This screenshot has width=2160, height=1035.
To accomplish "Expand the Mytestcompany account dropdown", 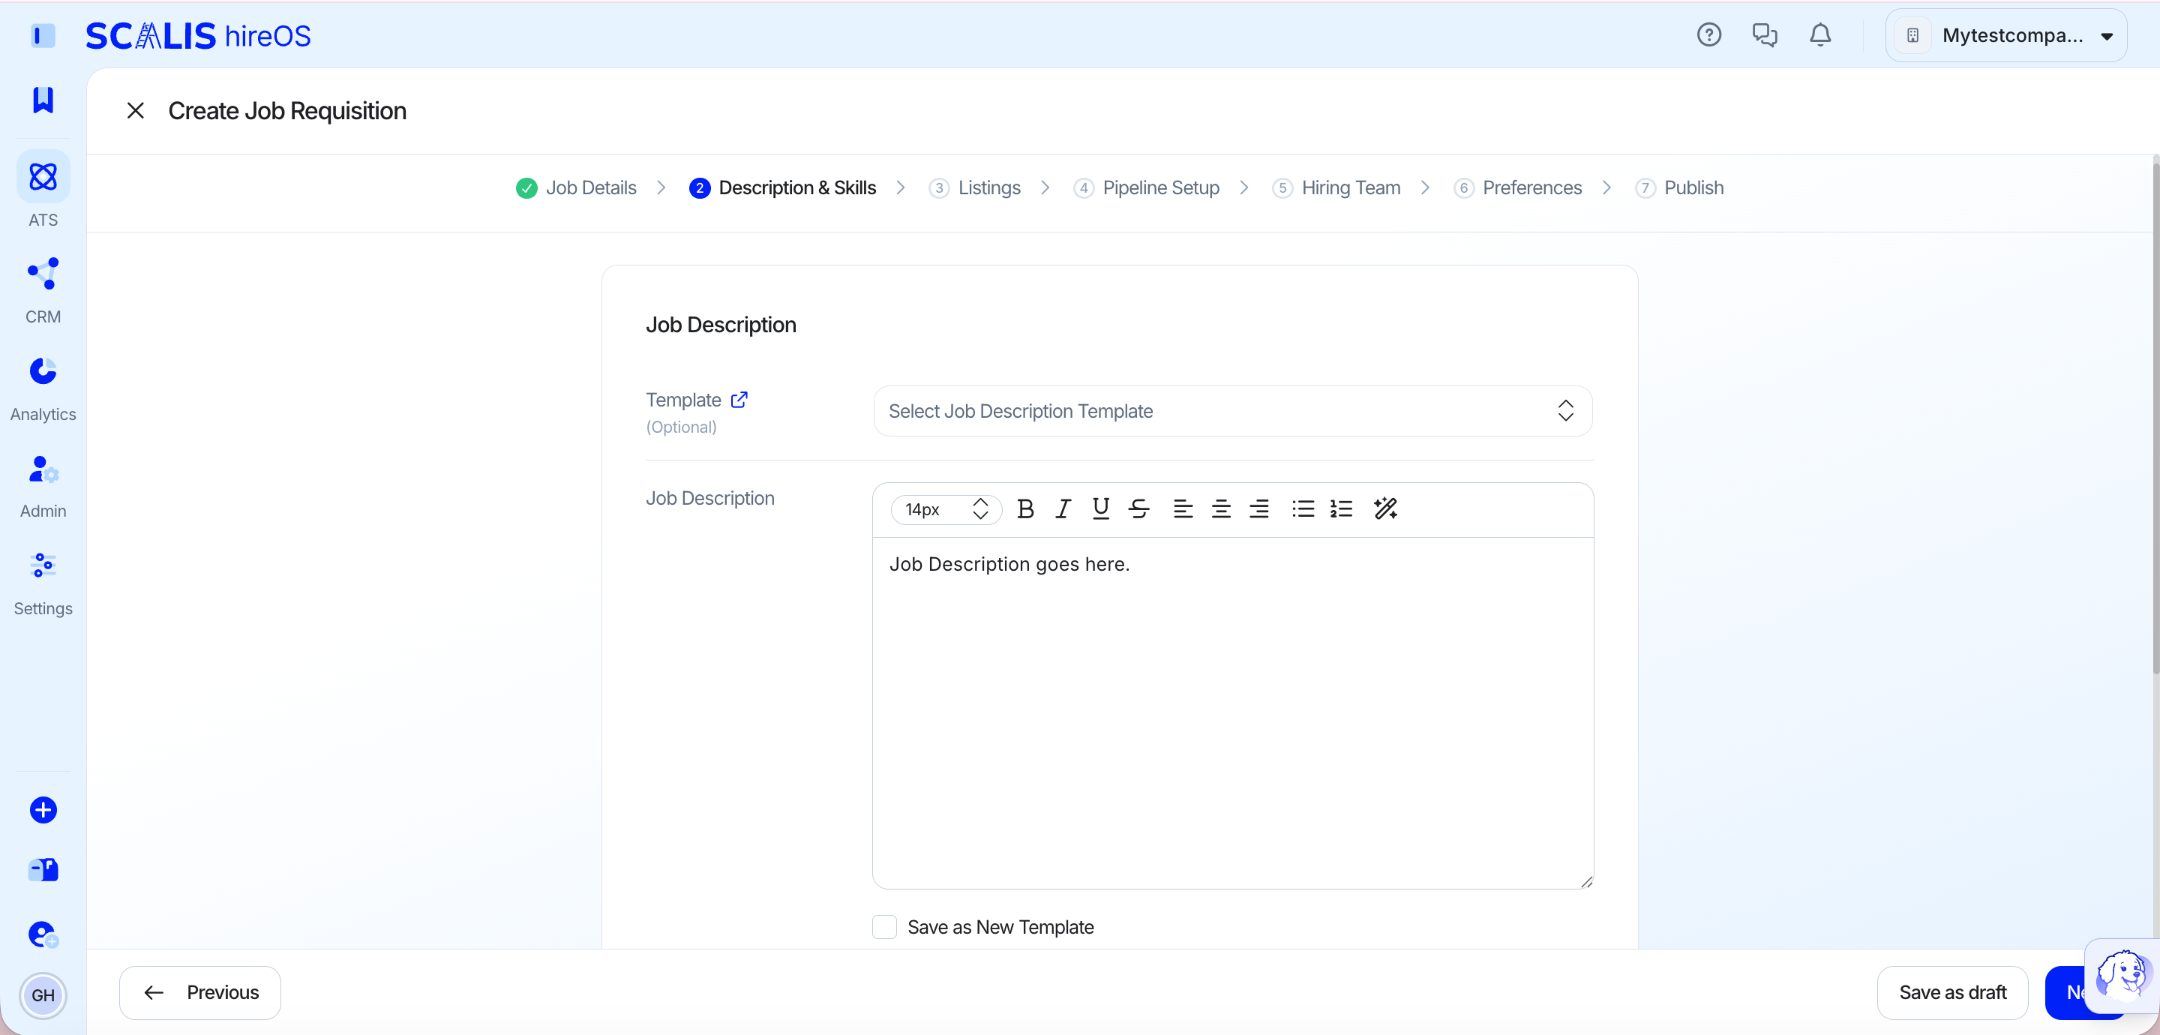I will click(x=2006, y=35).
